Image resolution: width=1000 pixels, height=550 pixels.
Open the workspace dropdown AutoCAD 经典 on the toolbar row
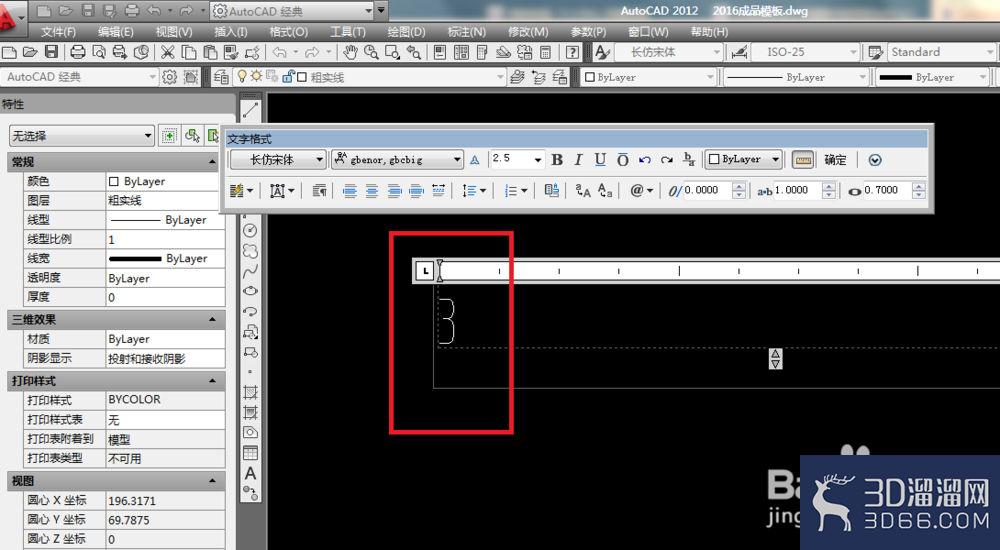point(79,77)
